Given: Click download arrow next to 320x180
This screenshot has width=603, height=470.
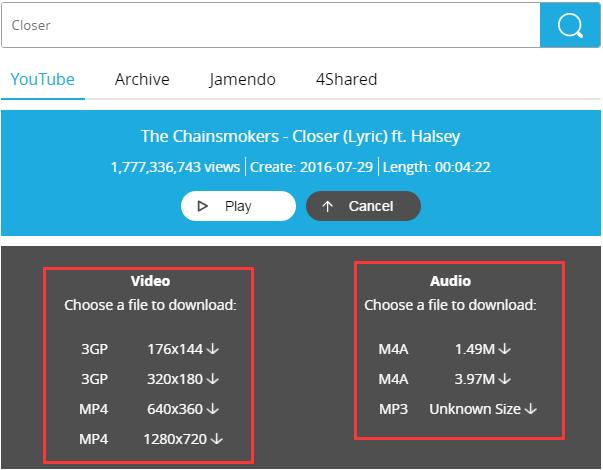Looking at the screenshot, I should click(213, 379).
